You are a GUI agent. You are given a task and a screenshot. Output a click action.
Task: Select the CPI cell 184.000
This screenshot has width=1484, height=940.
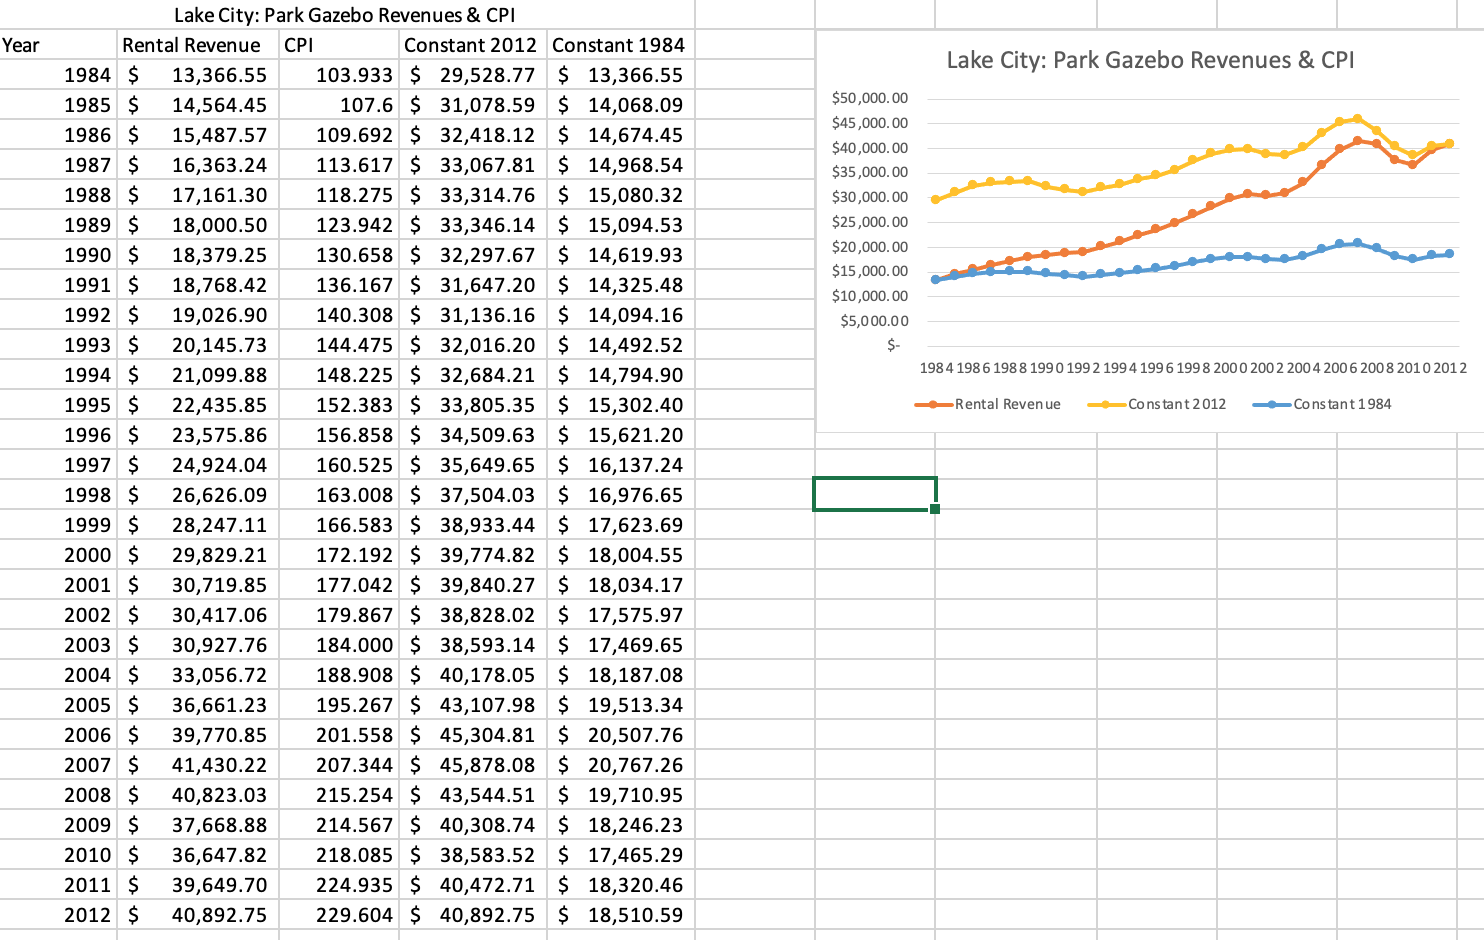click(x=339, y=645)
